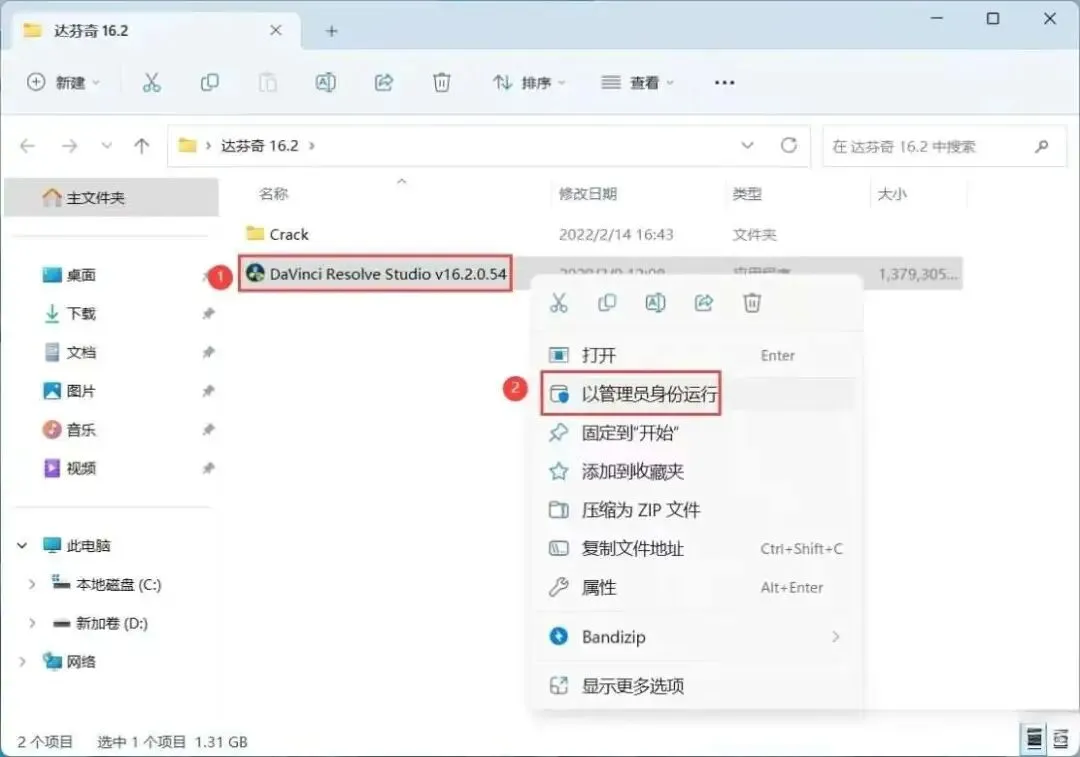Expand the 网络 tree node
Image resolution: width=1080 pixels, height=757 pixels.
22,661
